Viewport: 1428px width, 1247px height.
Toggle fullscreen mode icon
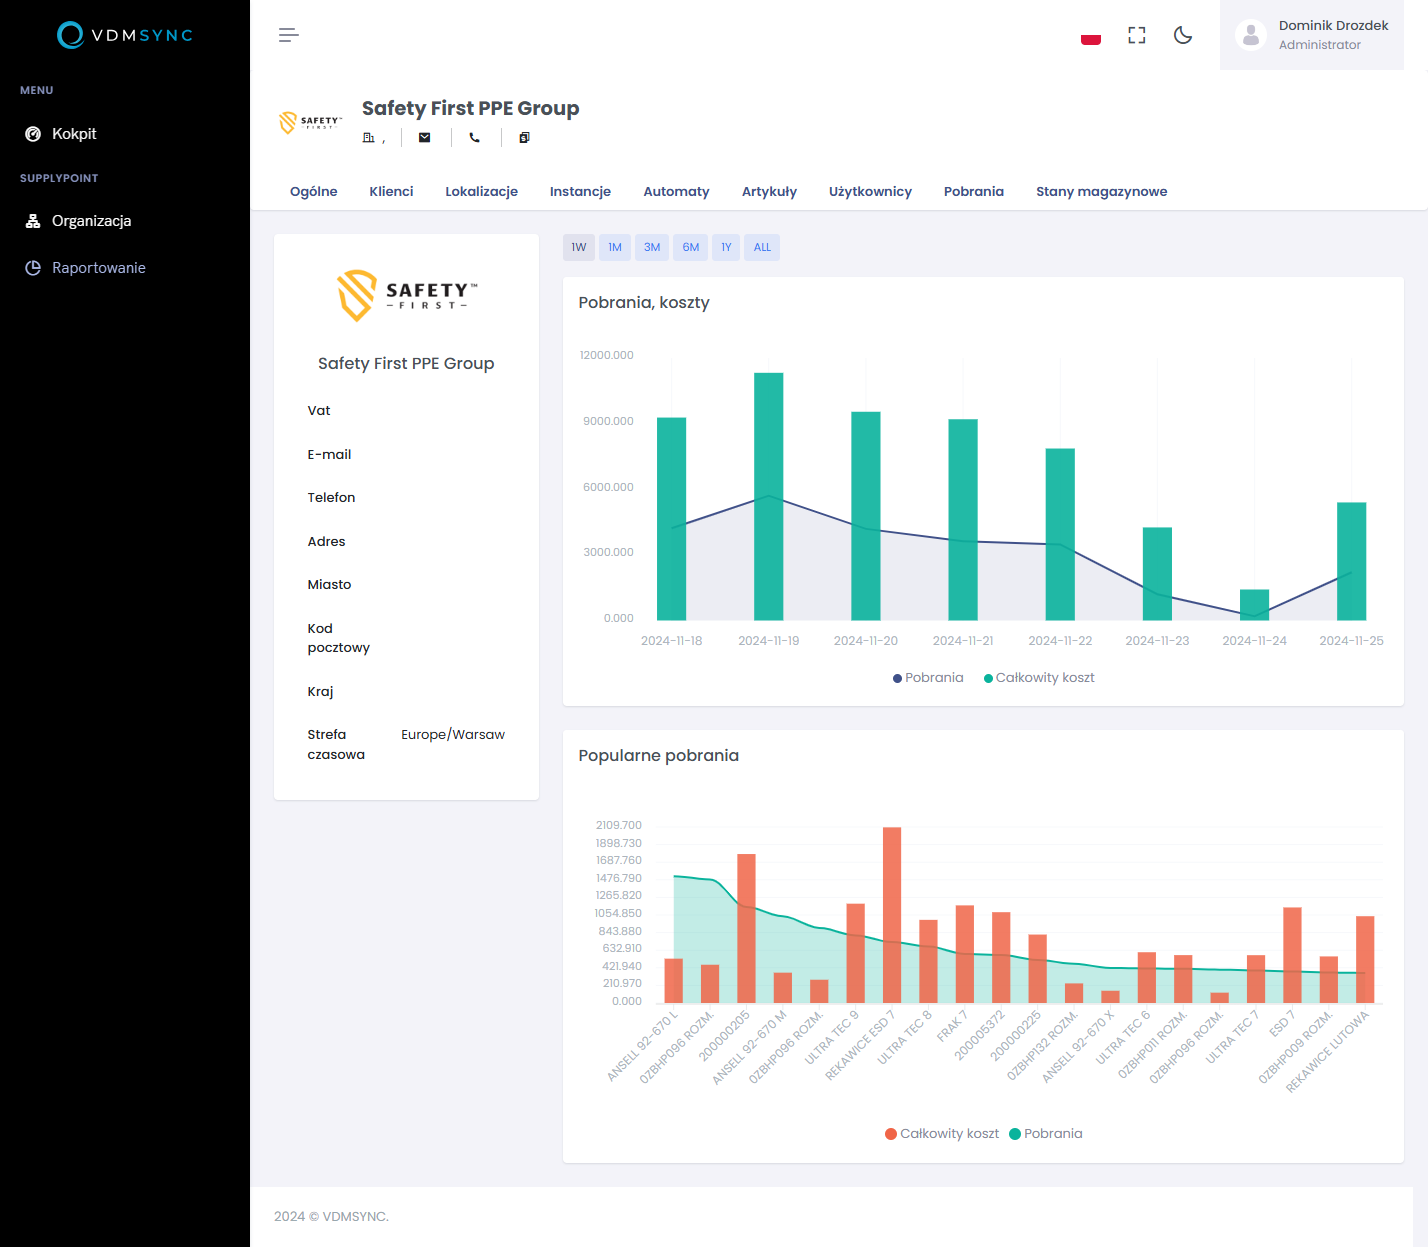(x=1137, y=35)
